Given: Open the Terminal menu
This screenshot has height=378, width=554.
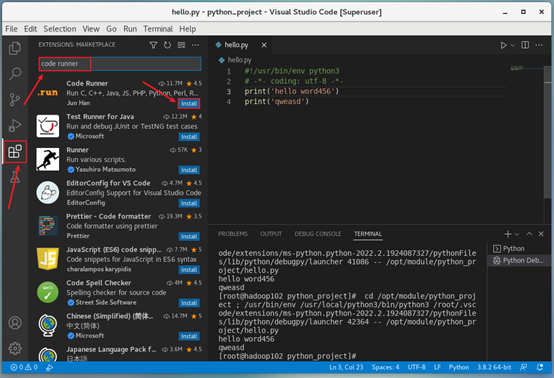Looking at the screenshot, I should tap(158, 29).
